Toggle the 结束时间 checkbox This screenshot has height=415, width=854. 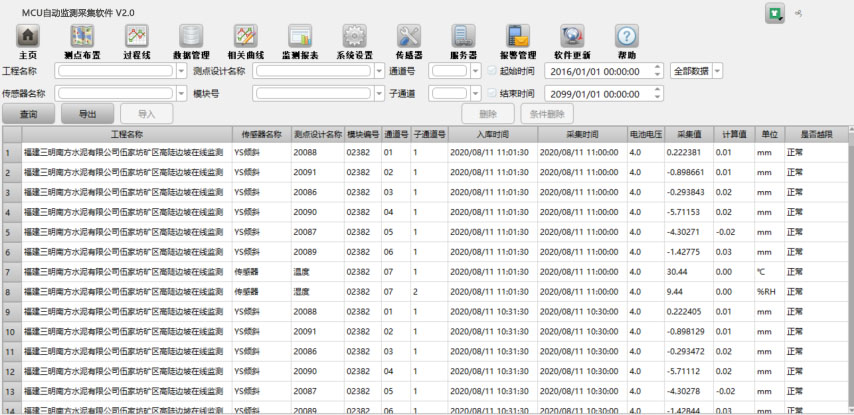(x=492, y=94)
